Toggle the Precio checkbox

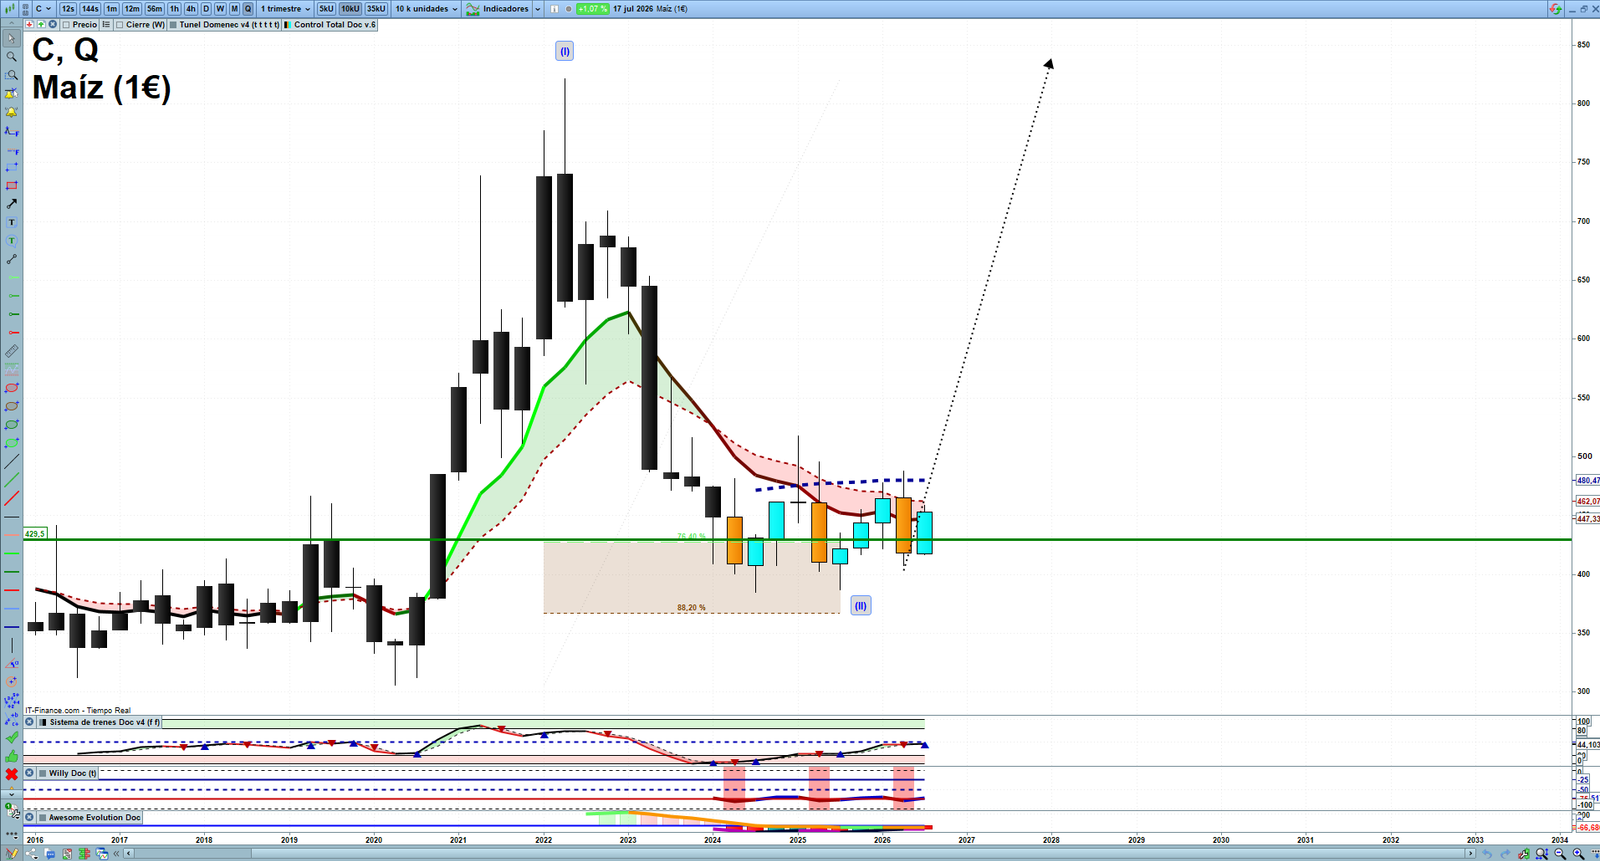pos(66,25)
